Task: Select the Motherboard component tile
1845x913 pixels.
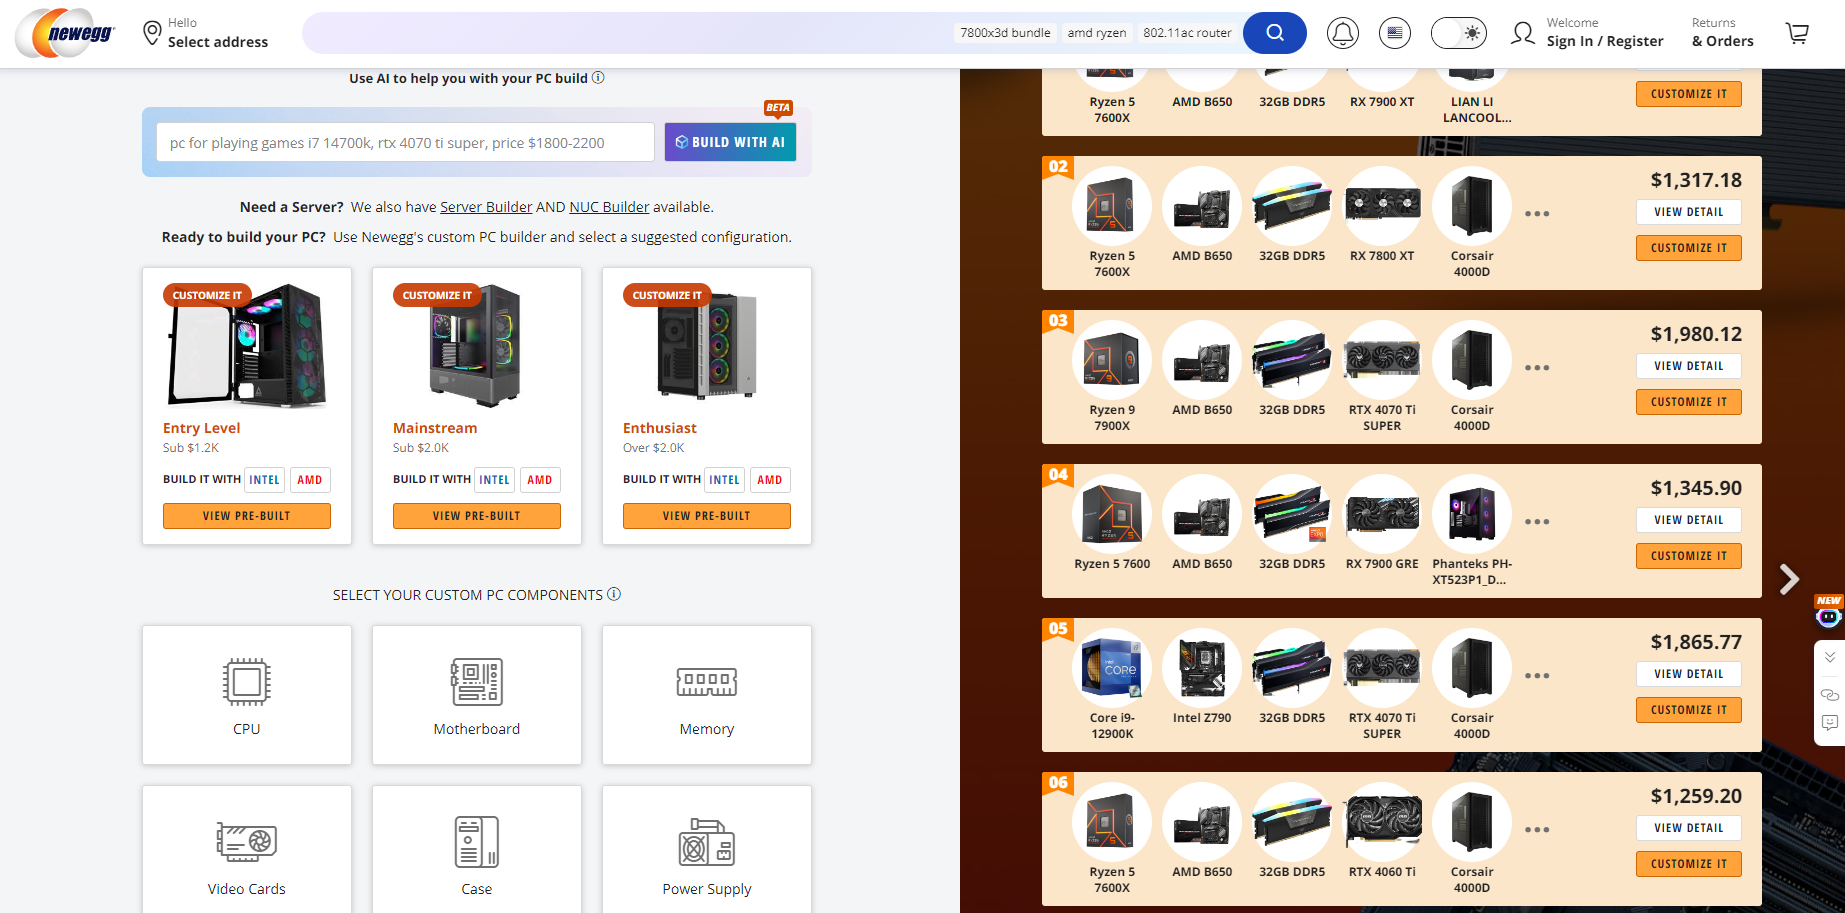Action: pyautogui.click(x=477, y=695)
